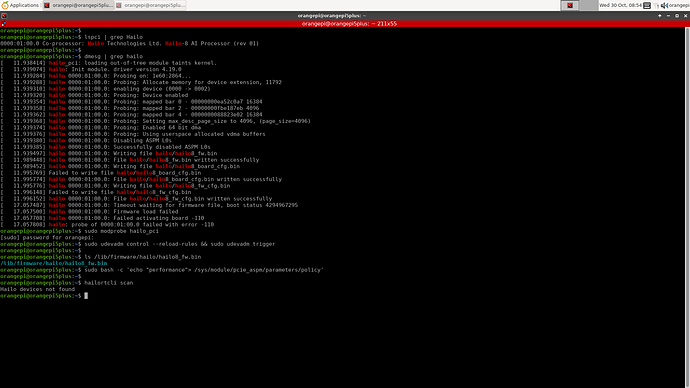Click 'hailo8_board_cfg.bin written successfully' line

tap(141, 179)
